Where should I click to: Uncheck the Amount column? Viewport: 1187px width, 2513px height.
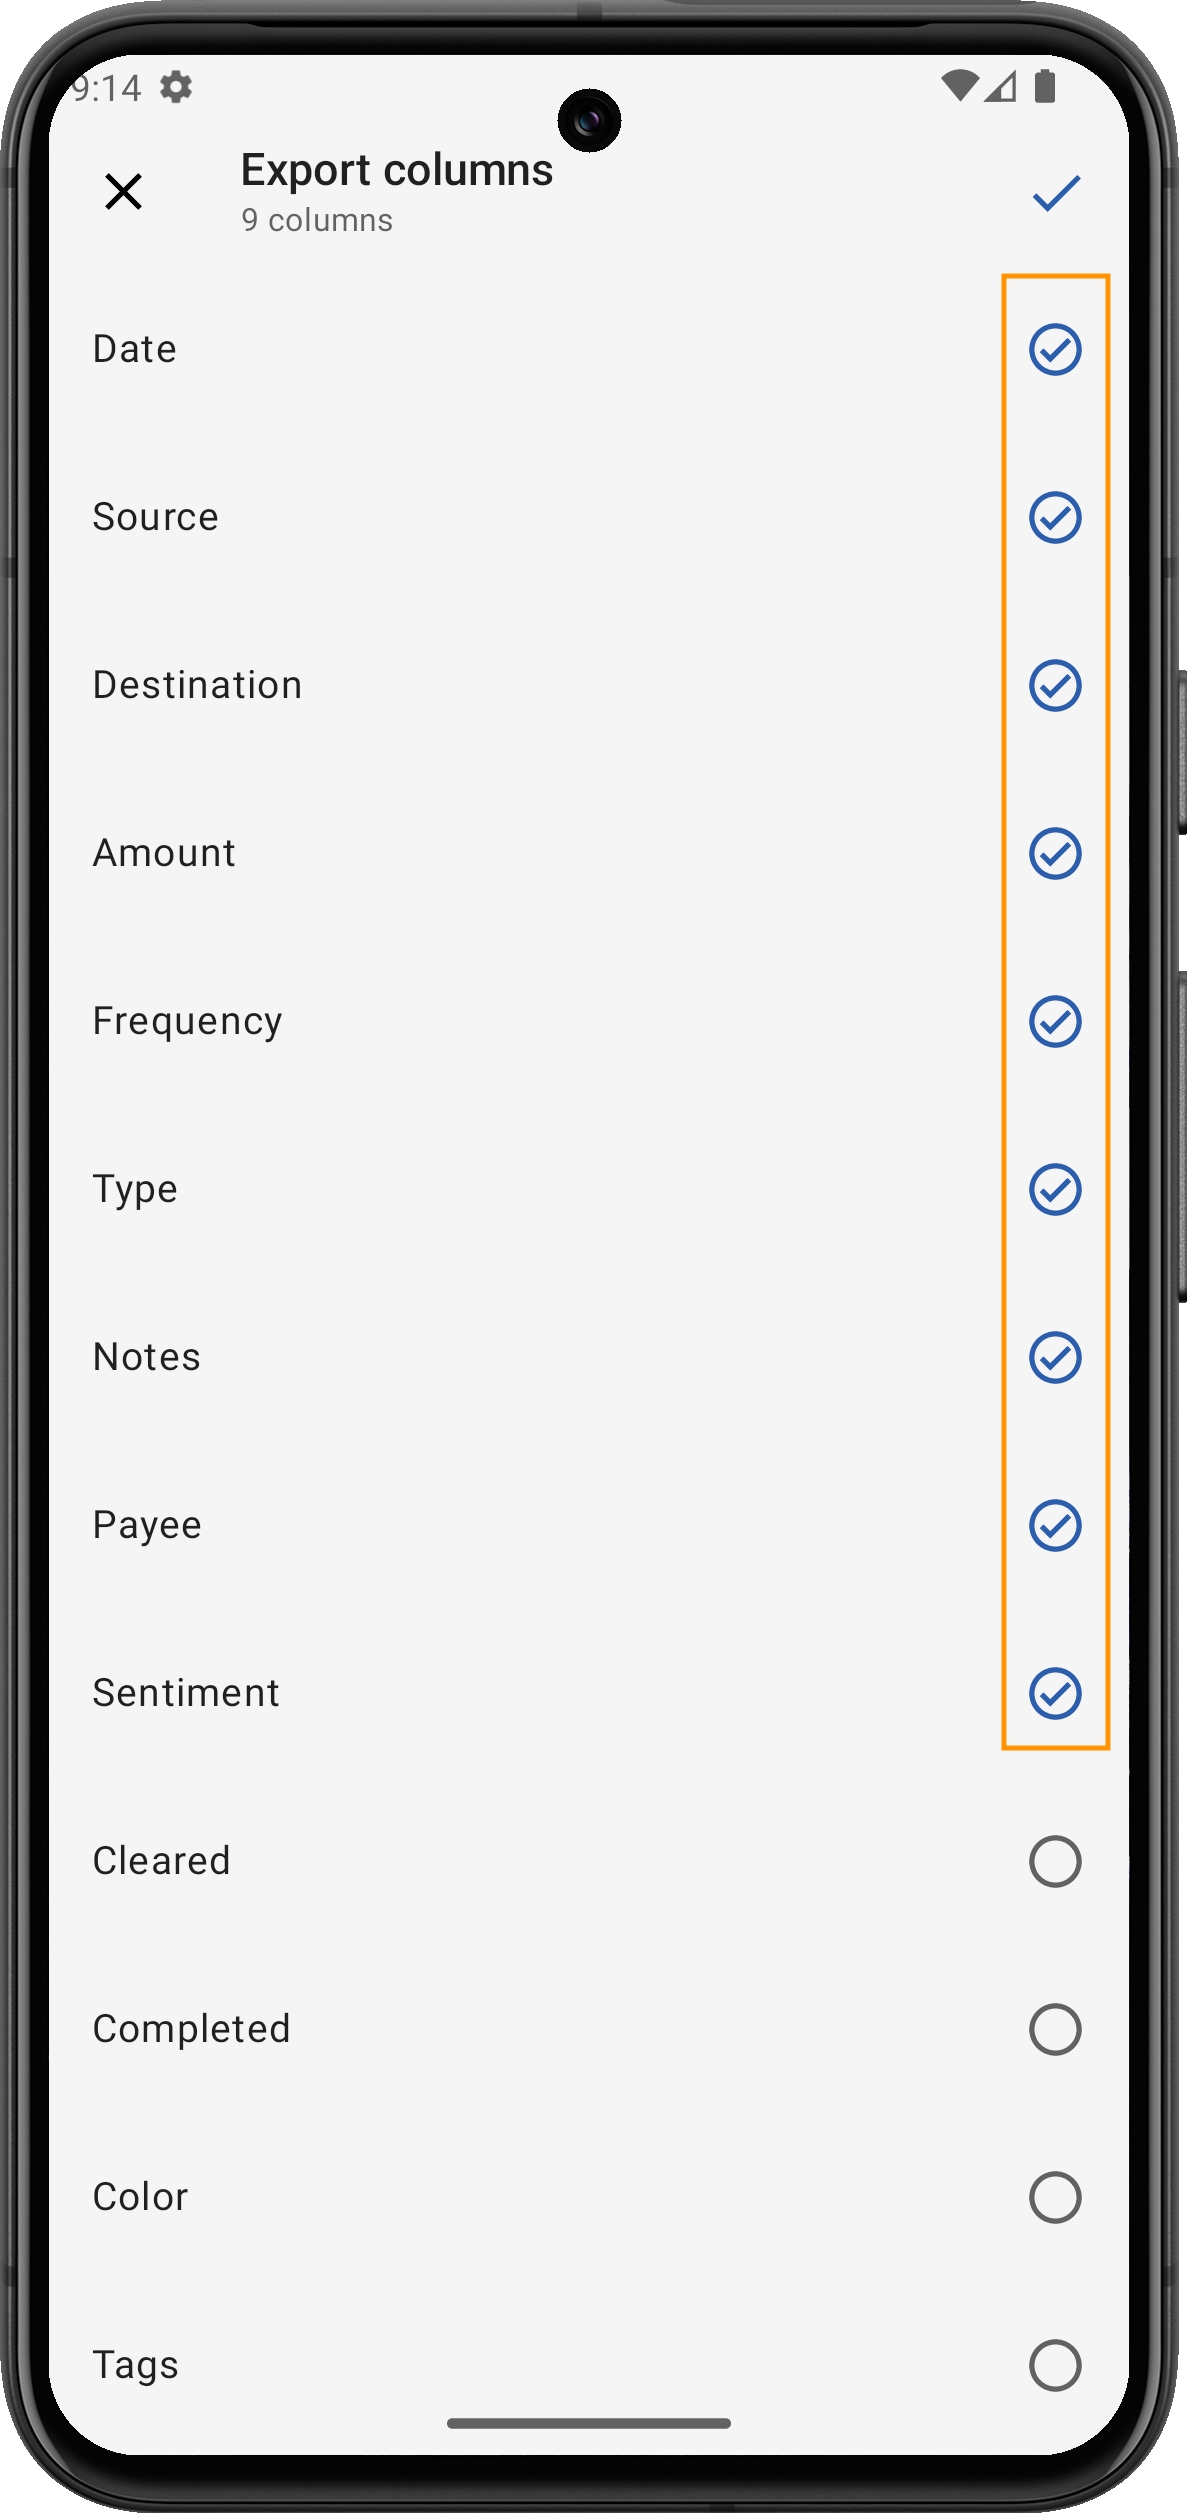click(1055, 854)
